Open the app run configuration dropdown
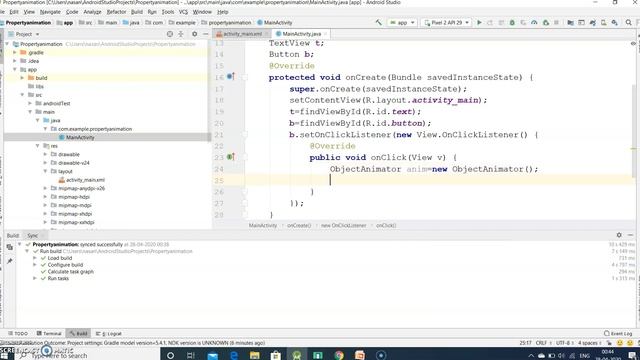The height and width of the screenshot is (360, 640). coord(402,22)
